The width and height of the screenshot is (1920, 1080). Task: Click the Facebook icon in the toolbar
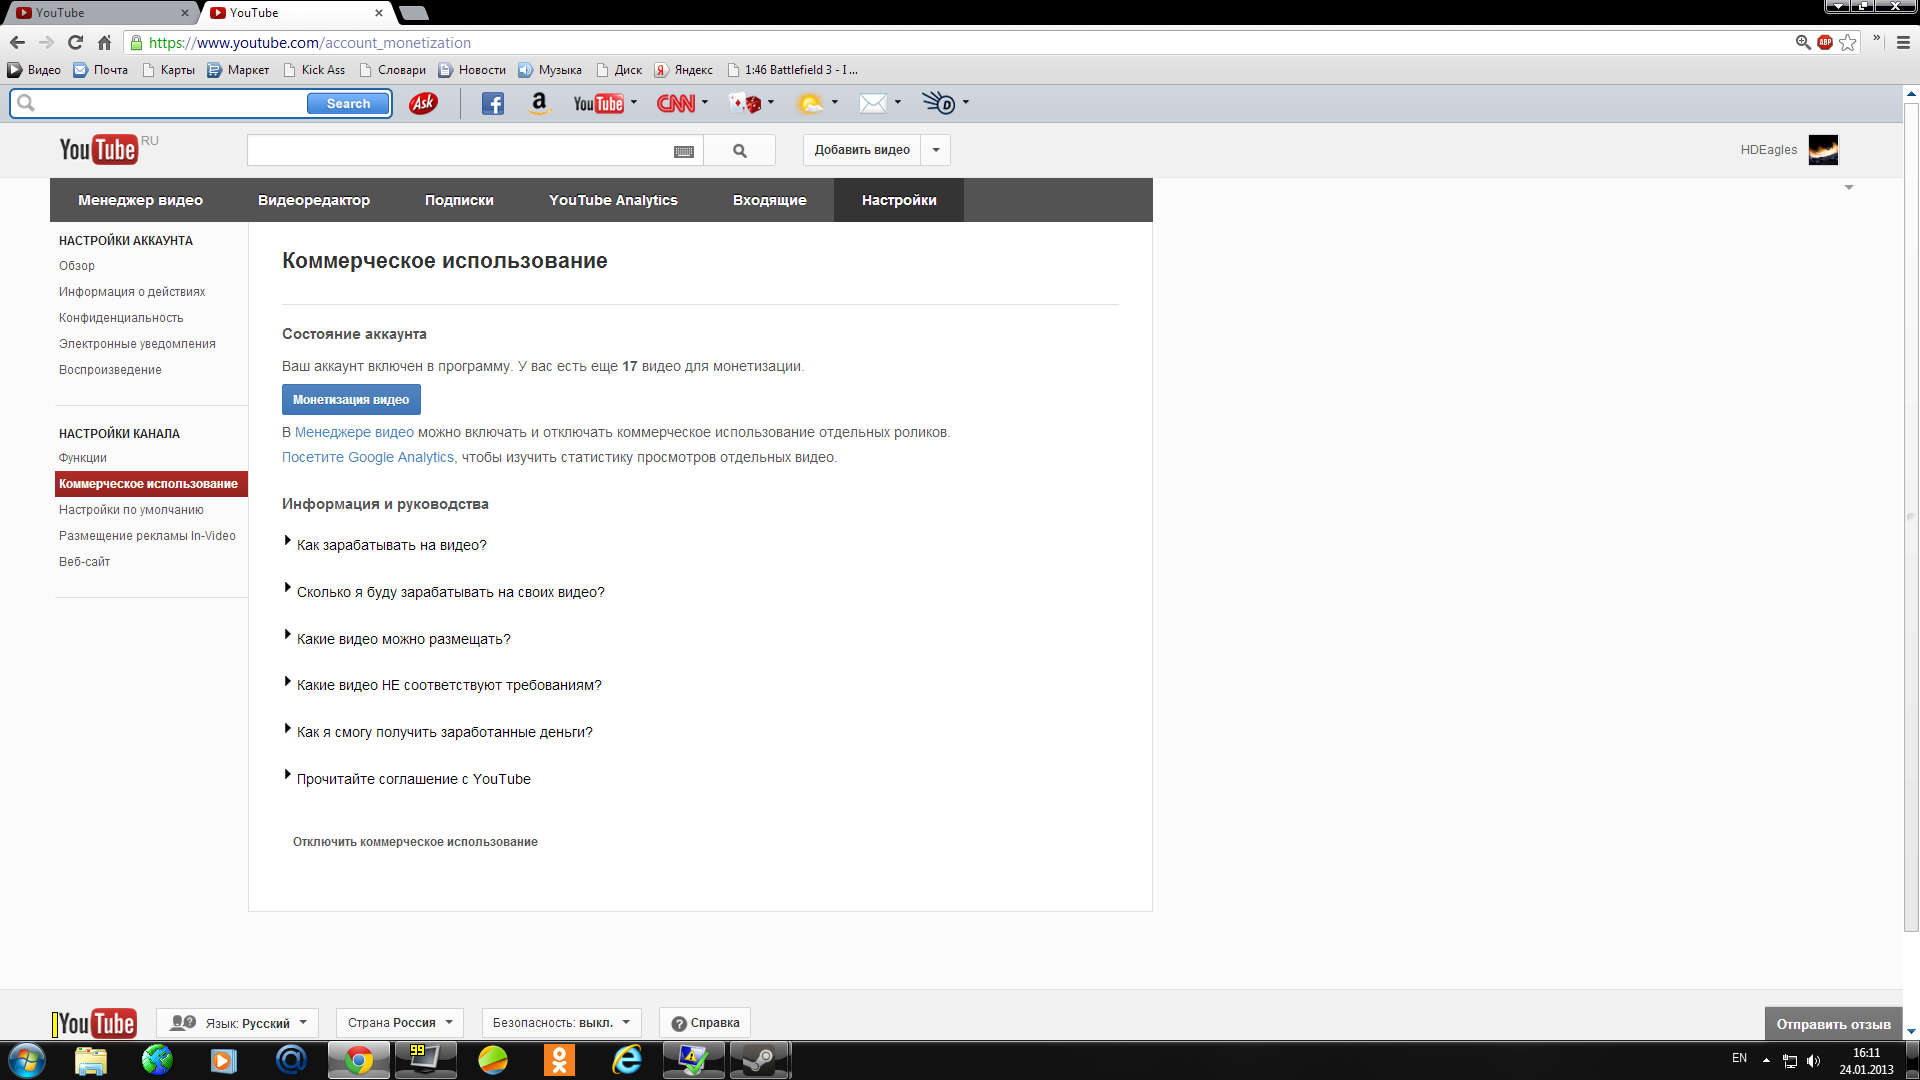point(492,104)
